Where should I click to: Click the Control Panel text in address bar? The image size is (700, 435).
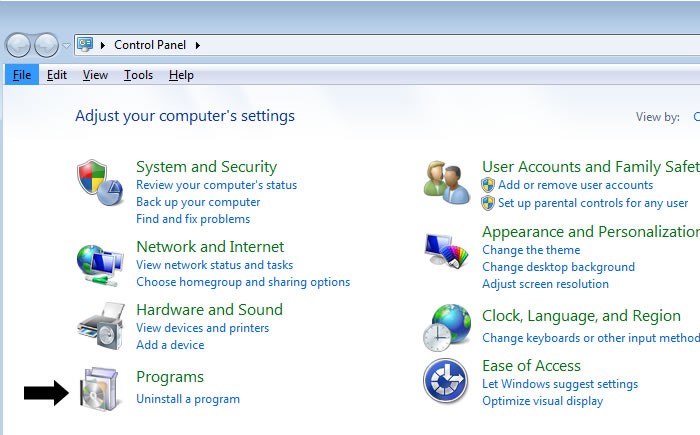(150, 45)
